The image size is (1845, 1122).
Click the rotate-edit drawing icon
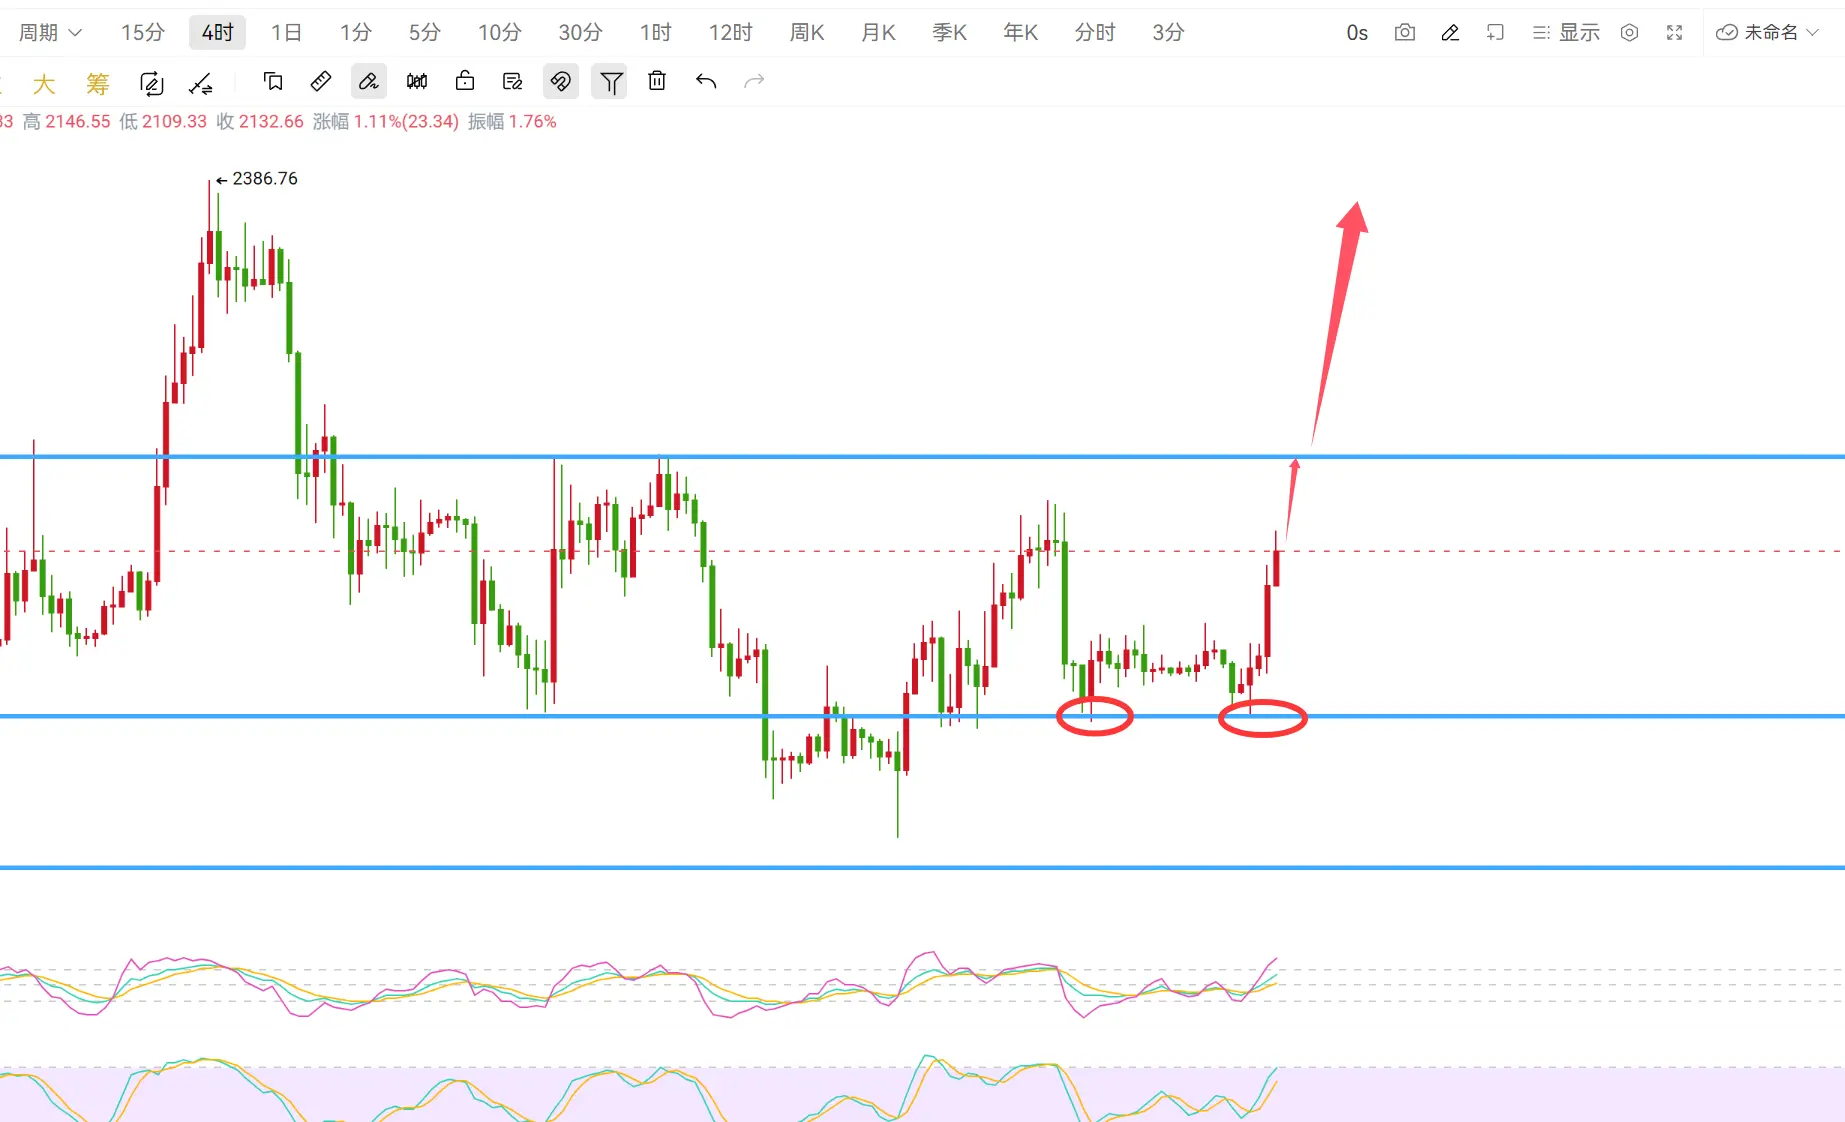151,83
